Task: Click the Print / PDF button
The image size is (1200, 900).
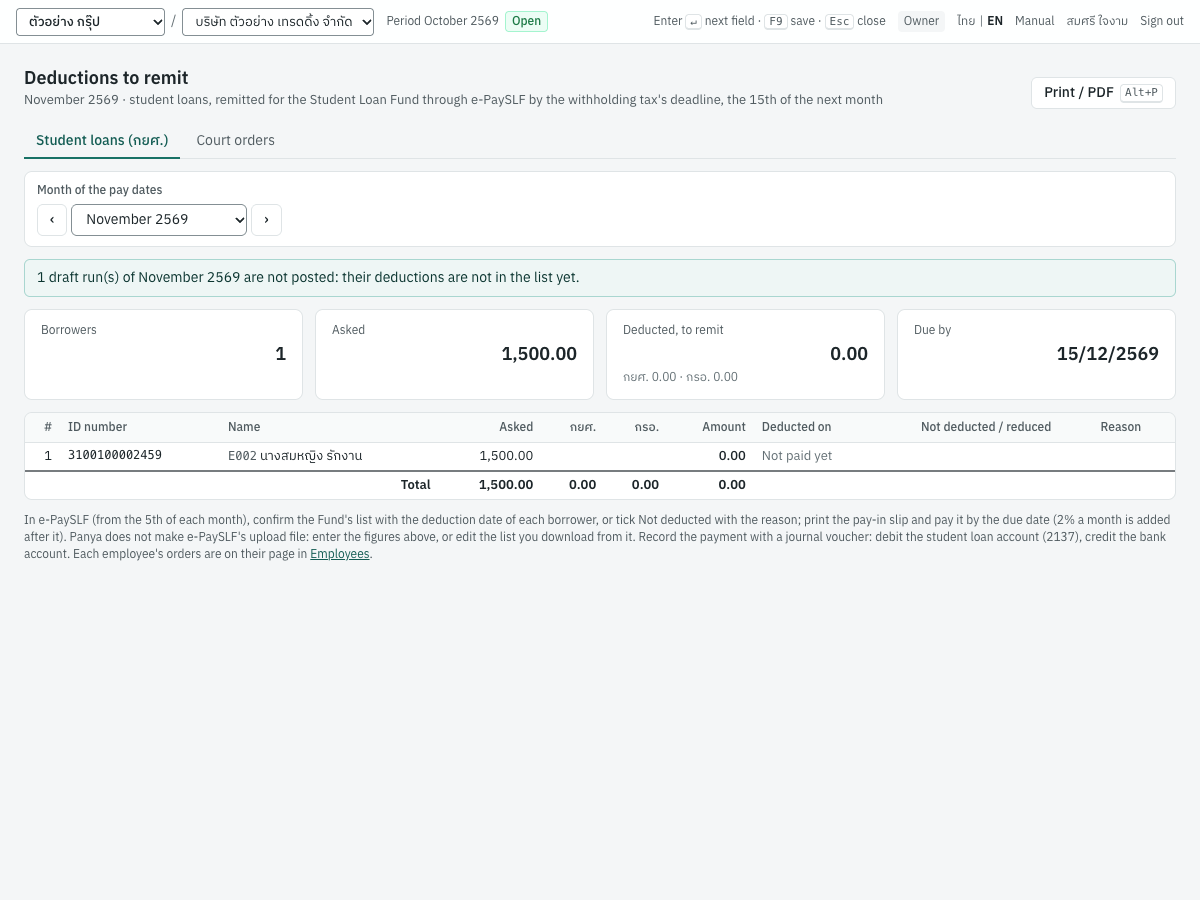Action: 1103,93
